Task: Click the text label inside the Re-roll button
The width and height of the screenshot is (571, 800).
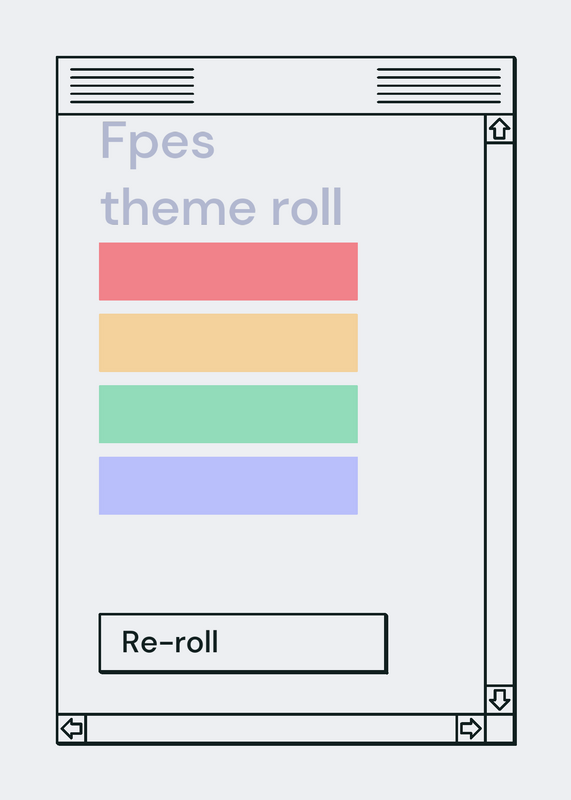Action: coord(170,642)
